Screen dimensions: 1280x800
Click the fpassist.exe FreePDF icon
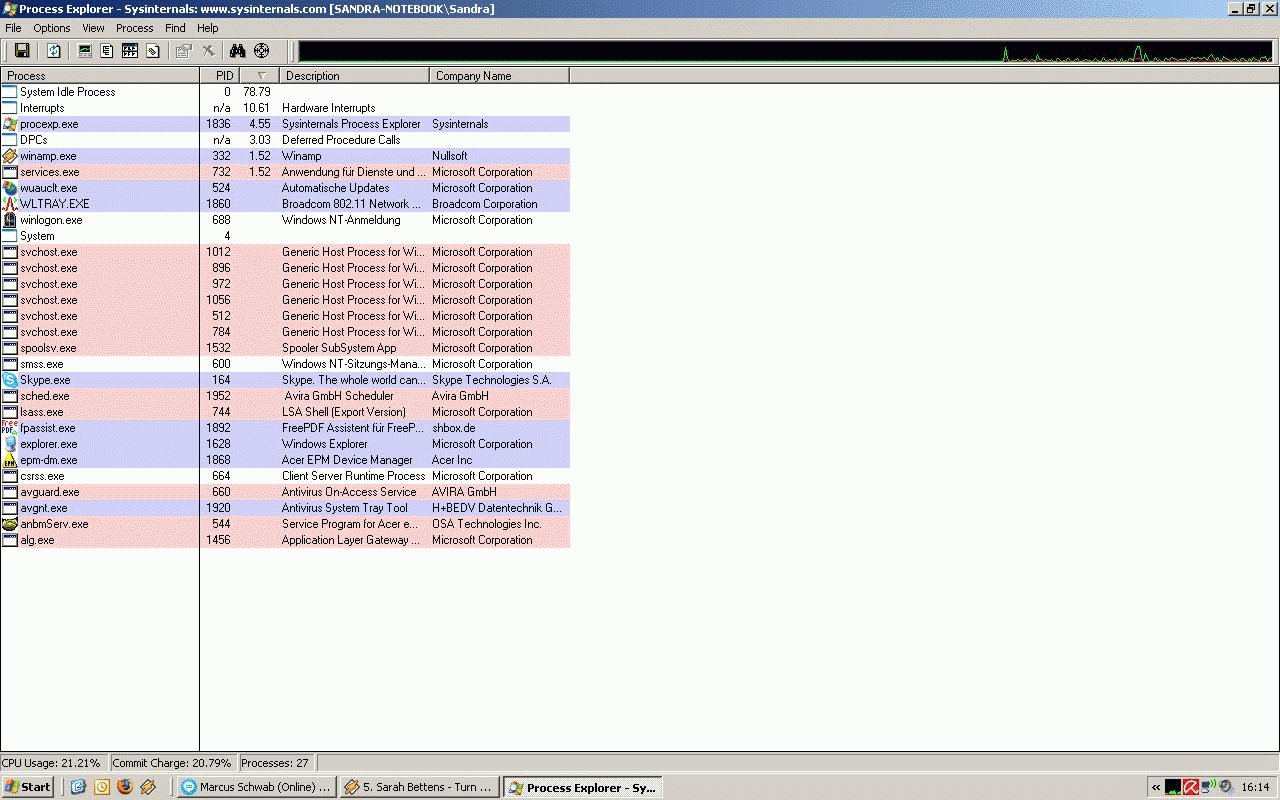10,428
